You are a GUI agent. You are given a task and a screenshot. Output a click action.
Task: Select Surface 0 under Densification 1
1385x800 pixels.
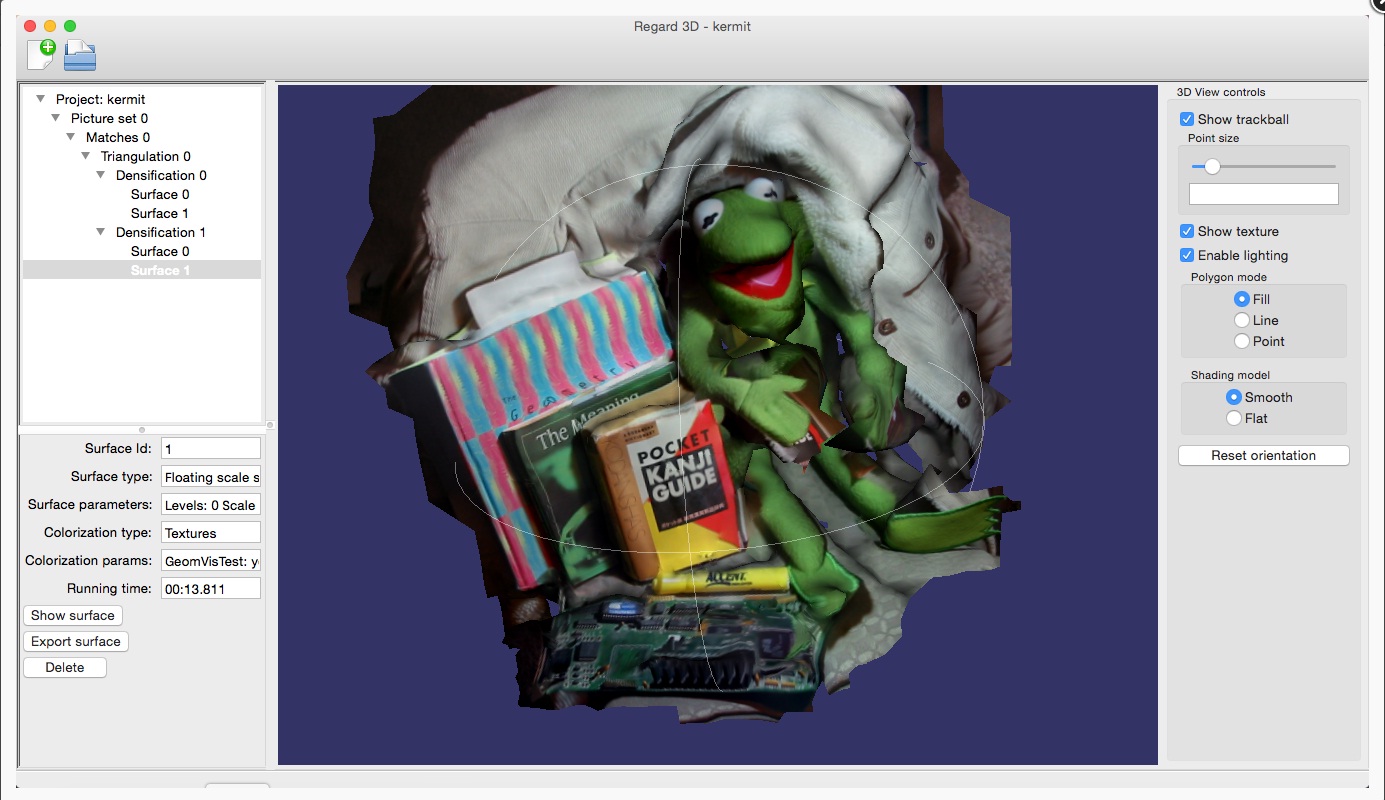160,251
